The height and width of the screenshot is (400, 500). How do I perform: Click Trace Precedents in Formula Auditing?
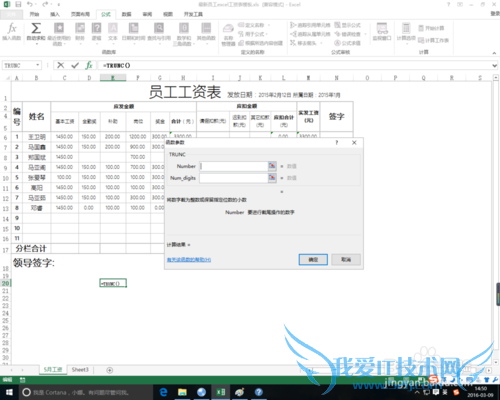310,25
